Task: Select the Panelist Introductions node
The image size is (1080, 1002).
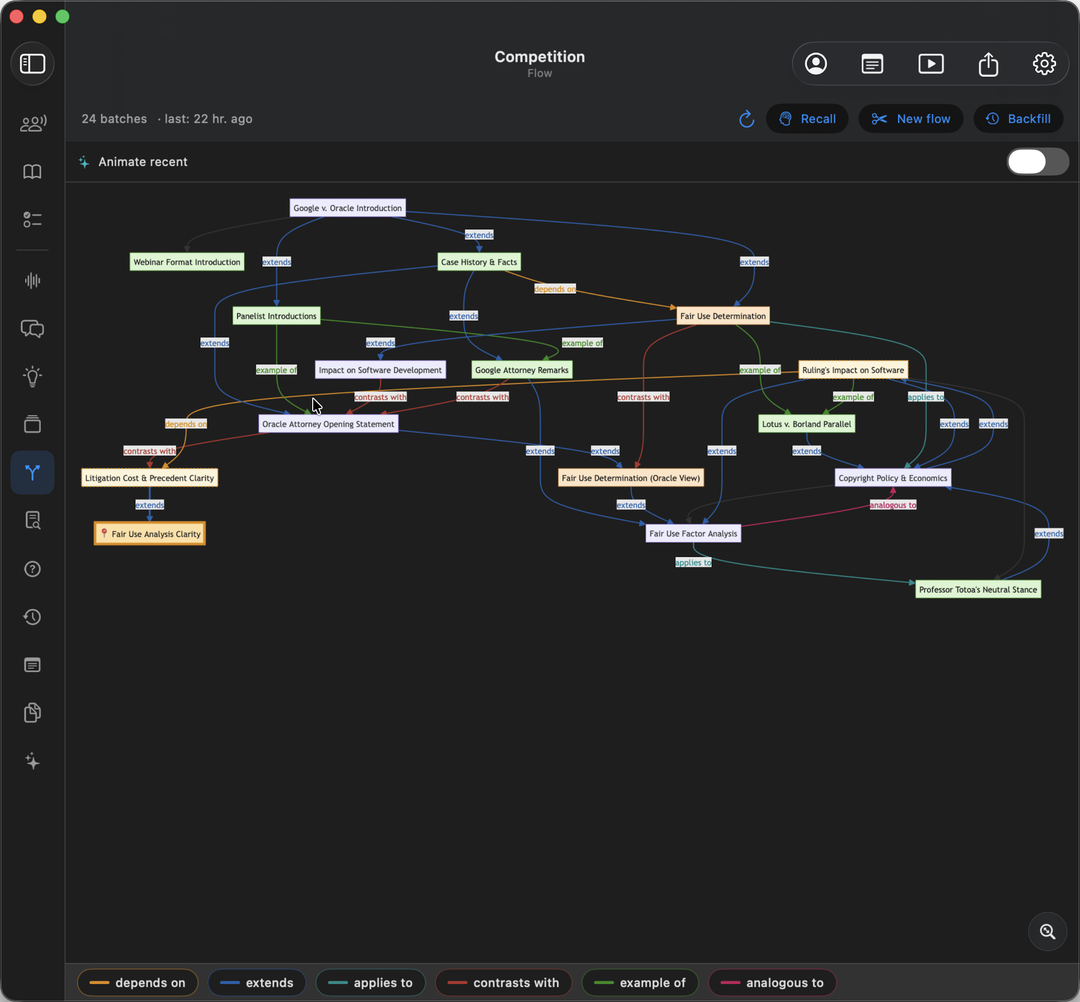Action: coord(276,316)
